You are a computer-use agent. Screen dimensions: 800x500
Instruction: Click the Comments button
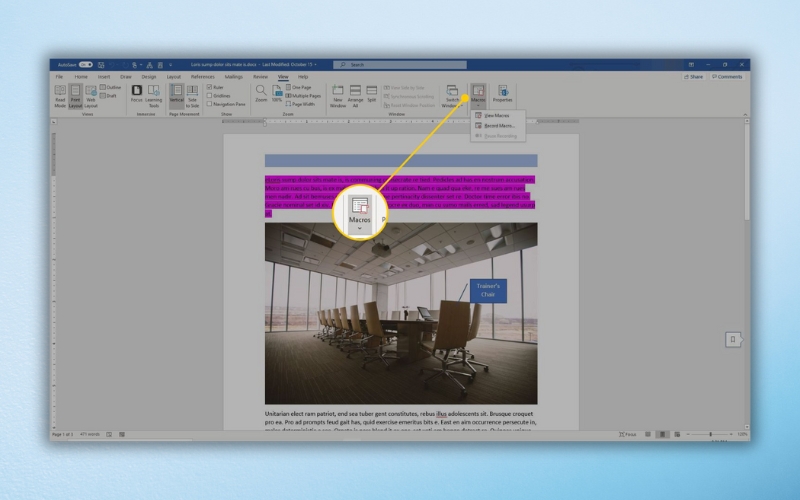coord(727,77)
